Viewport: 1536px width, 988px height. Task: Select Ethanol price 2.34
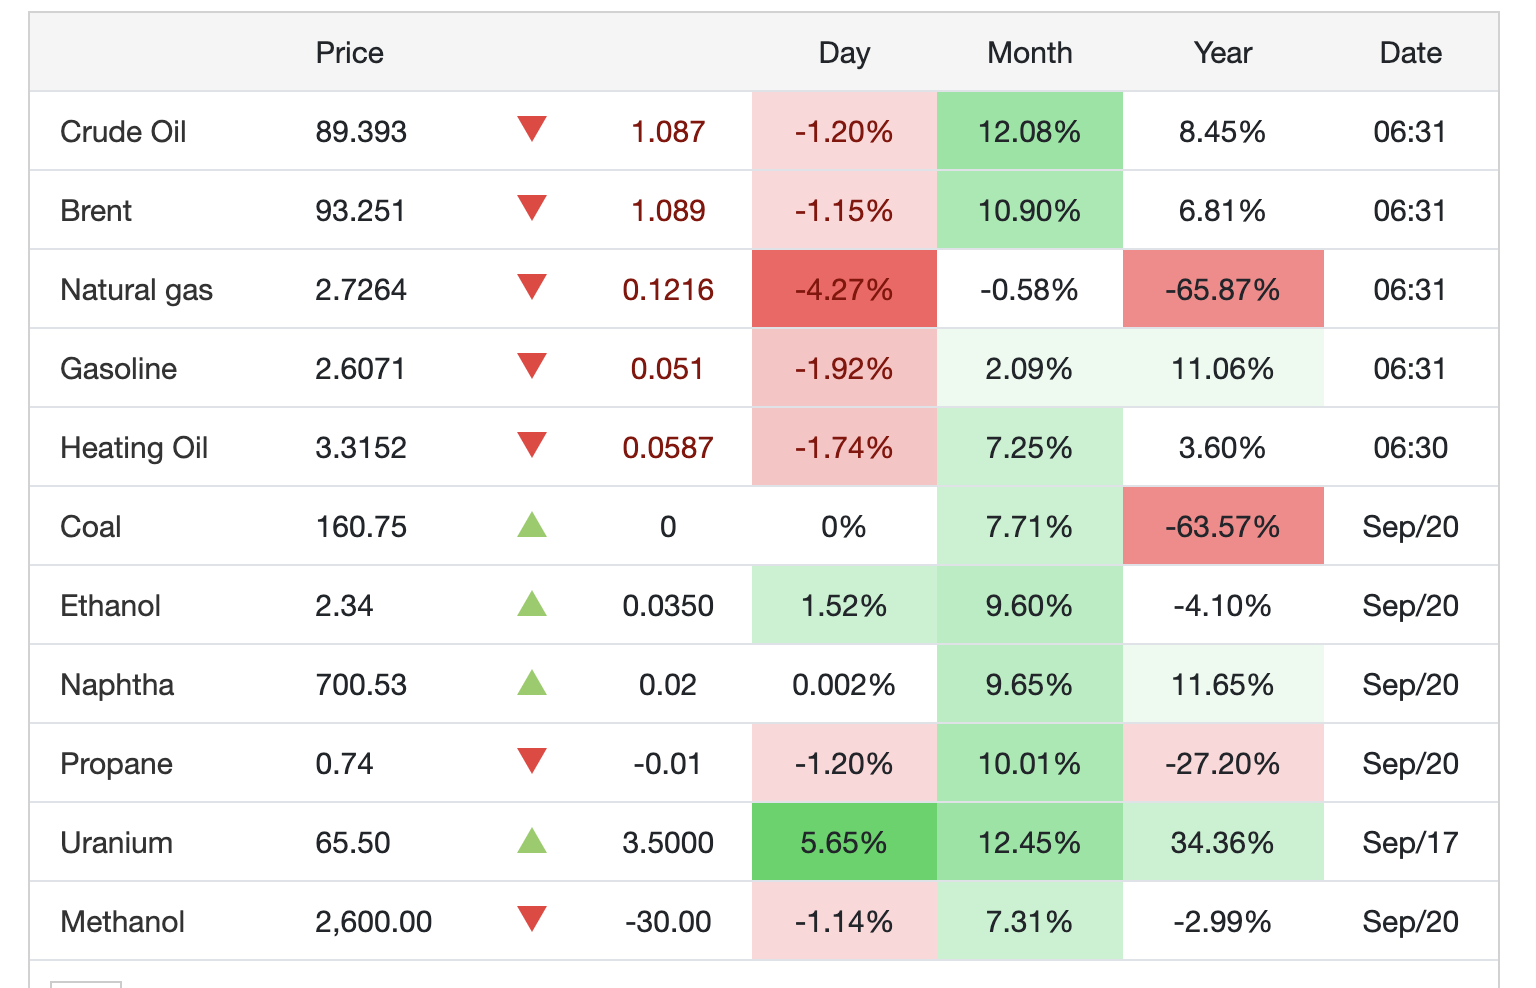point(344,605)
